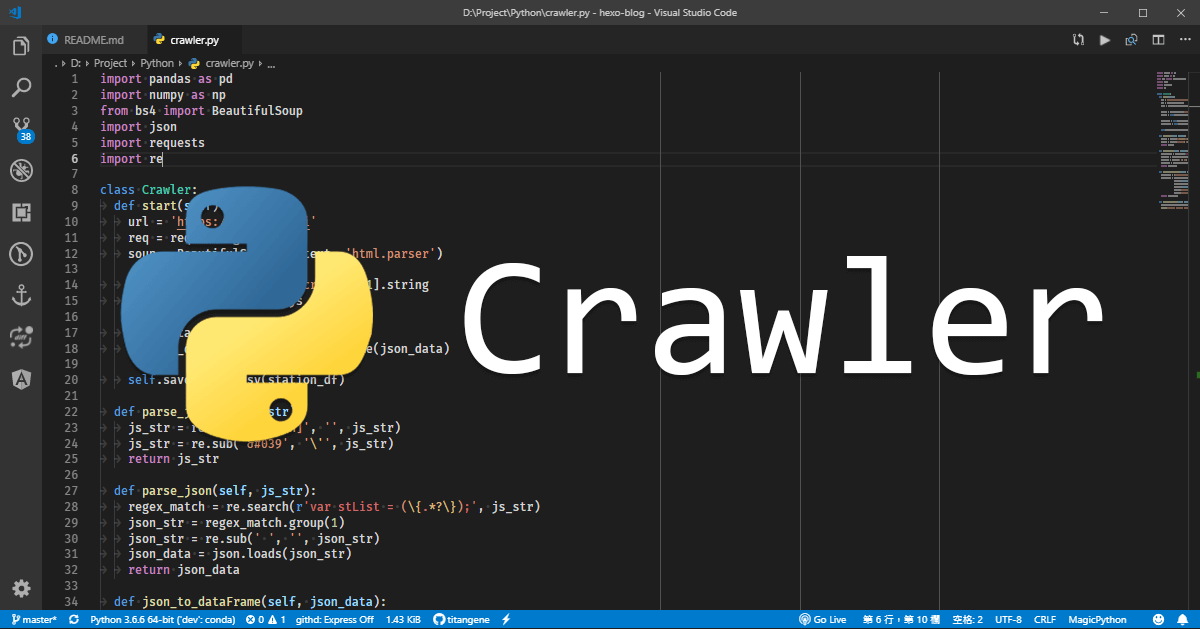Open the Search view in activity bar
The height and width of the screenshot is (629, 1200).
coord(21,88)
